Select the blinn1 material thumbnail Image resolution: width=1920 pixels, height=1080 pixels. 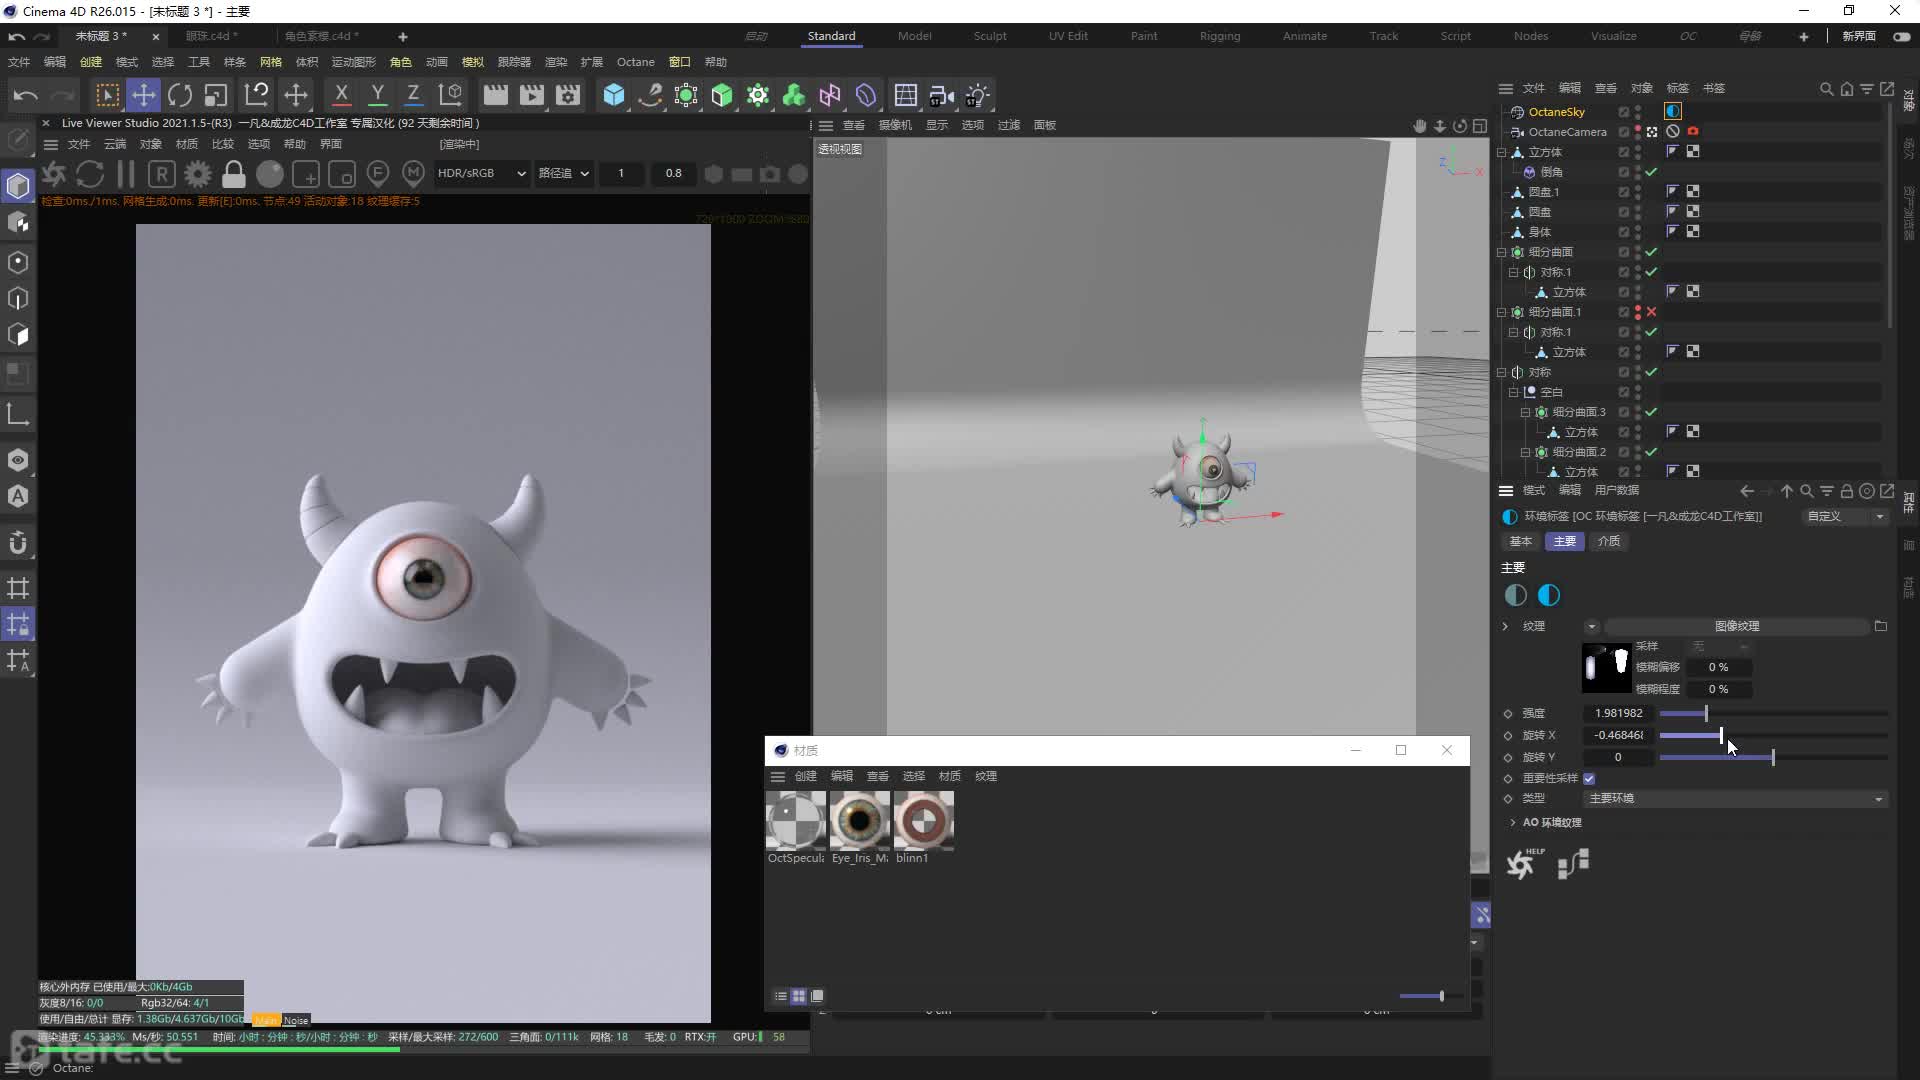[924, 821]
